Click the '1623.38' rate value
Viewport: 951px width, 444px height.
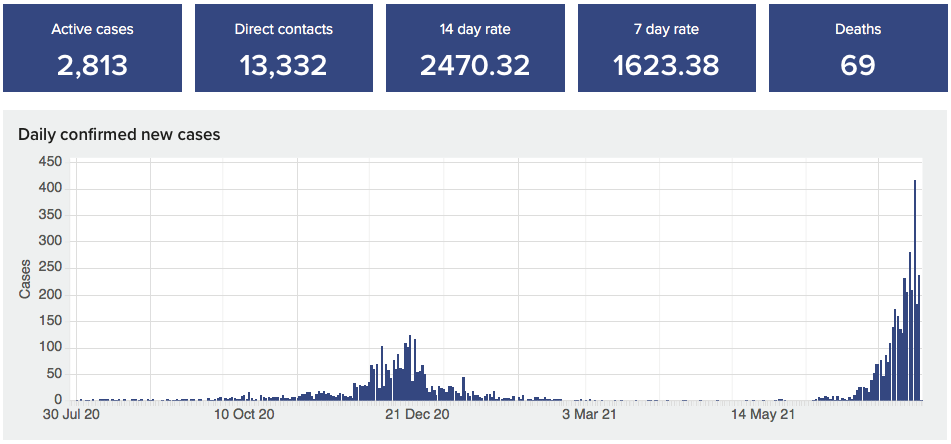pos(666,66)
